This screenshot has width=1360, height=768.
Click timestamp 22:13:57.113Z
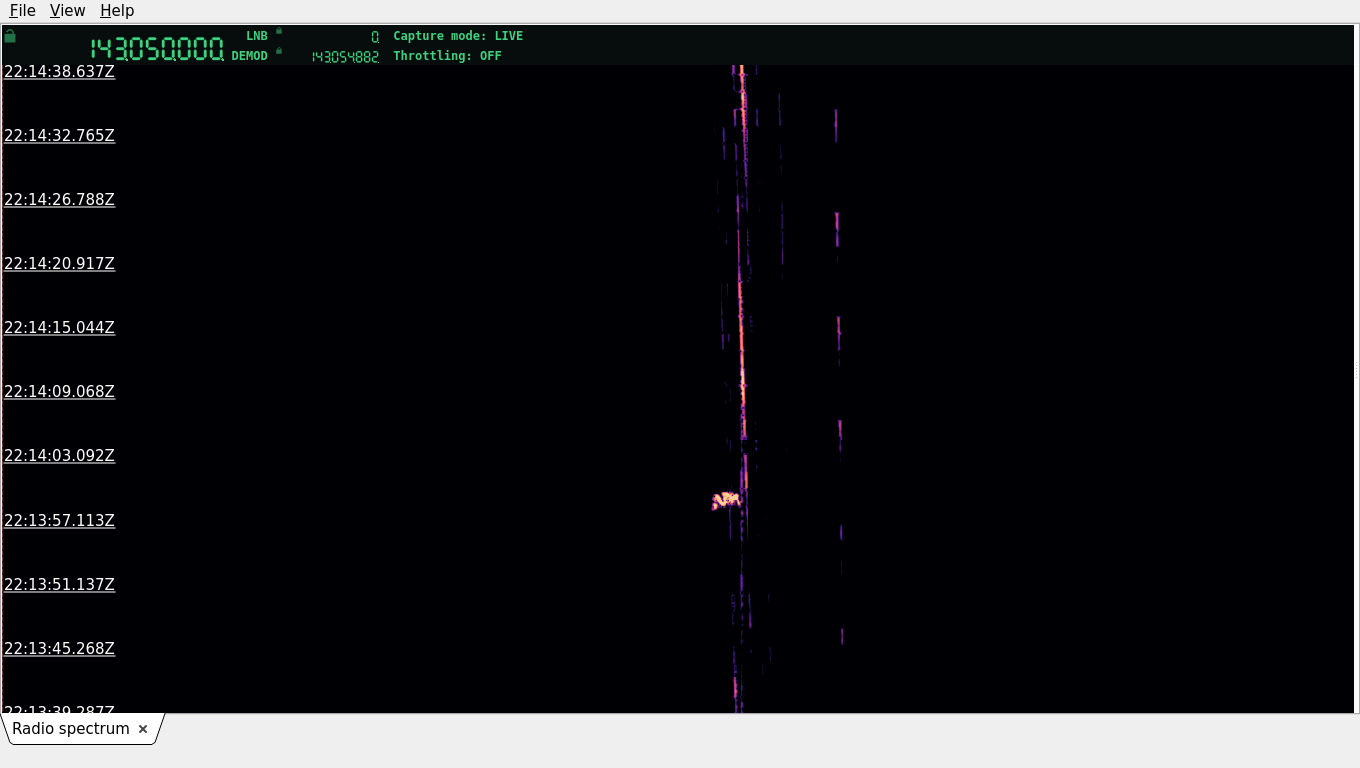tap(59, 521)
